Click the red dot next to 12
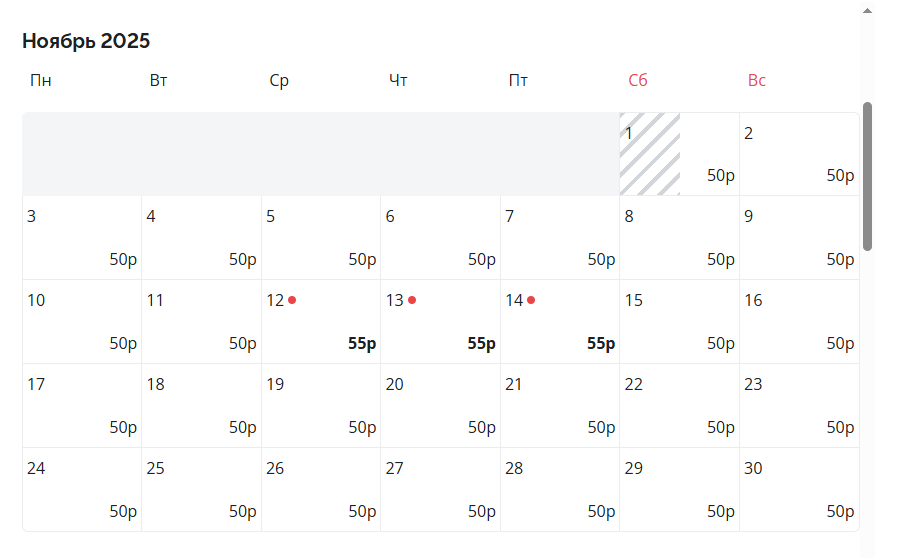897x558 pixels. (292, 300)
